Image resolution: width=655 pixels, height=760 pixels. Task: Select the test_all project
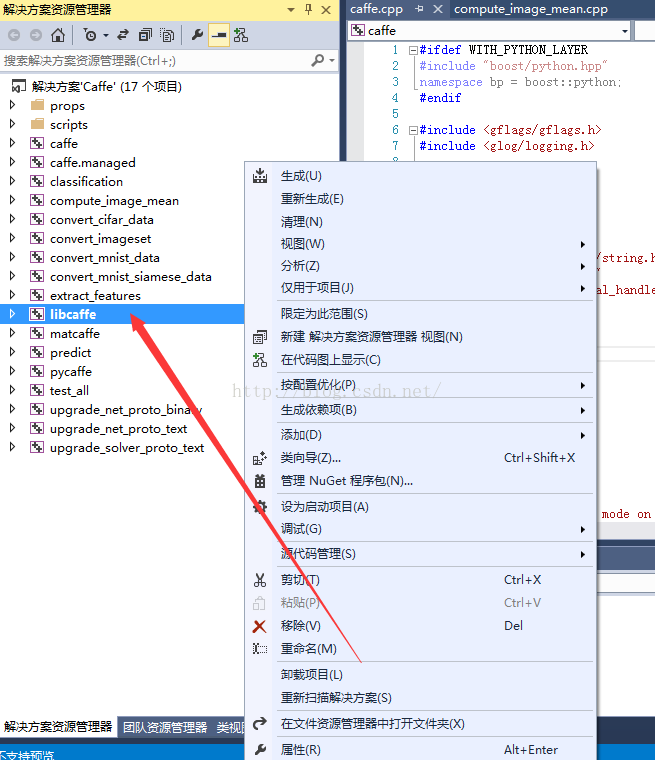click(69, 390)
